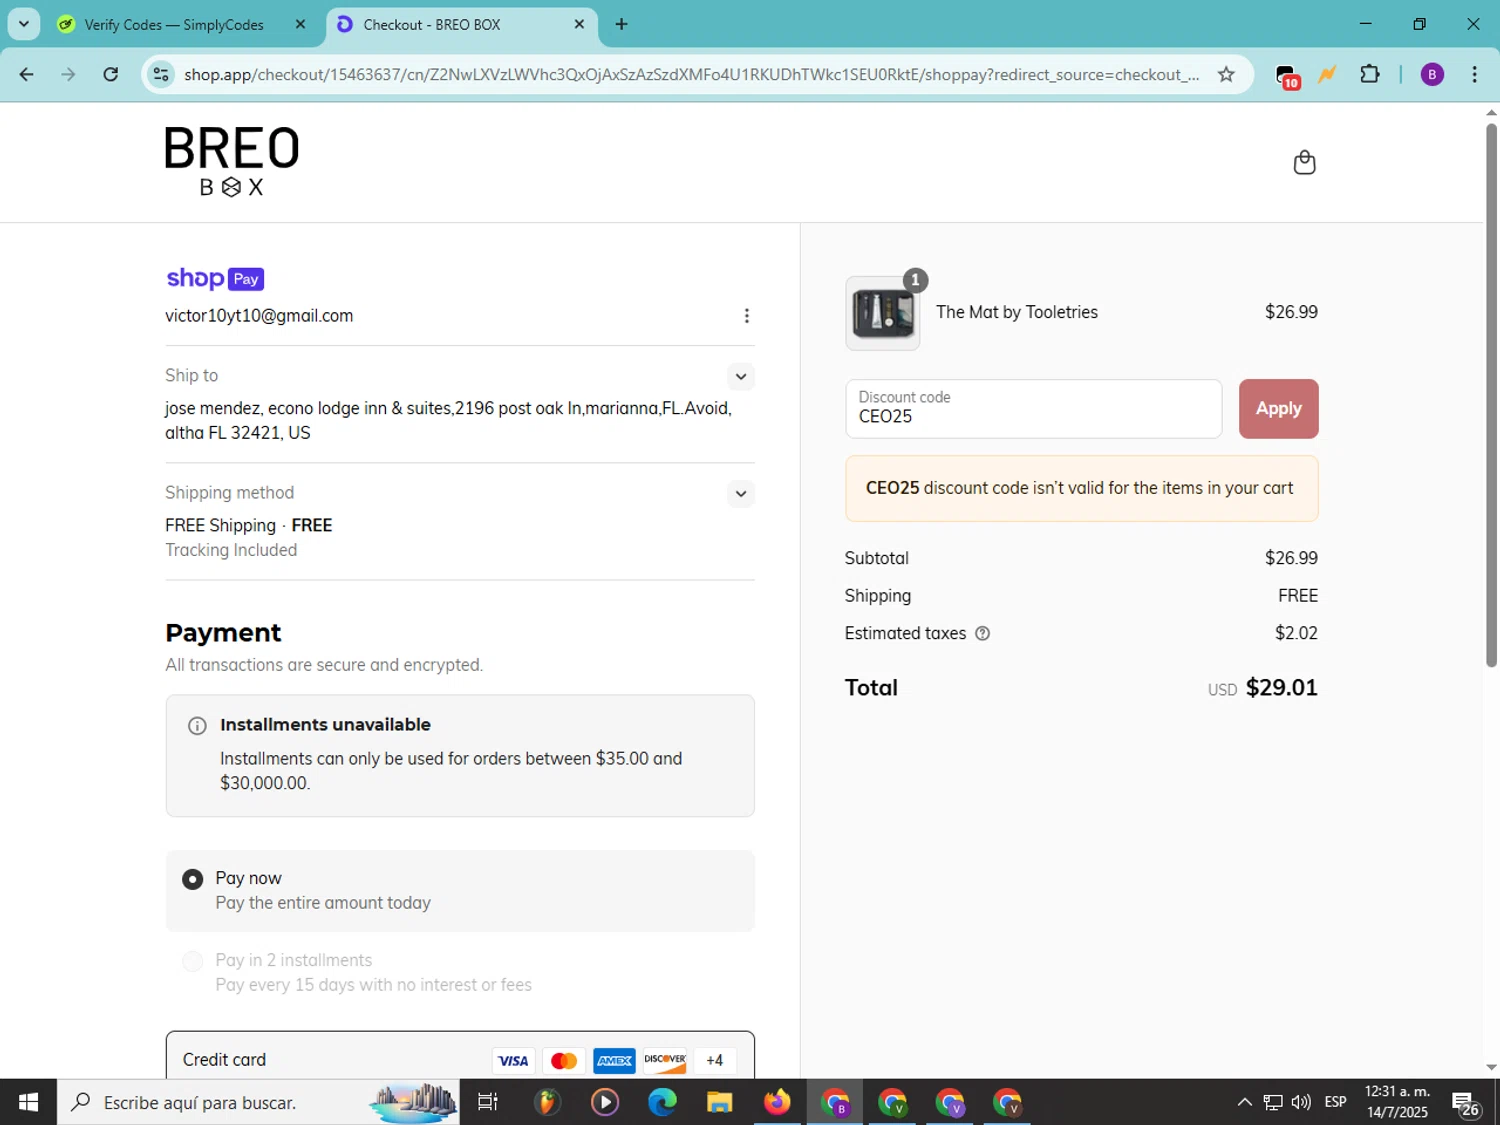The height and width of the screenshot is (1125, 1500).
Task: Click the American Express icon
Action: (x=614, y=1060)
